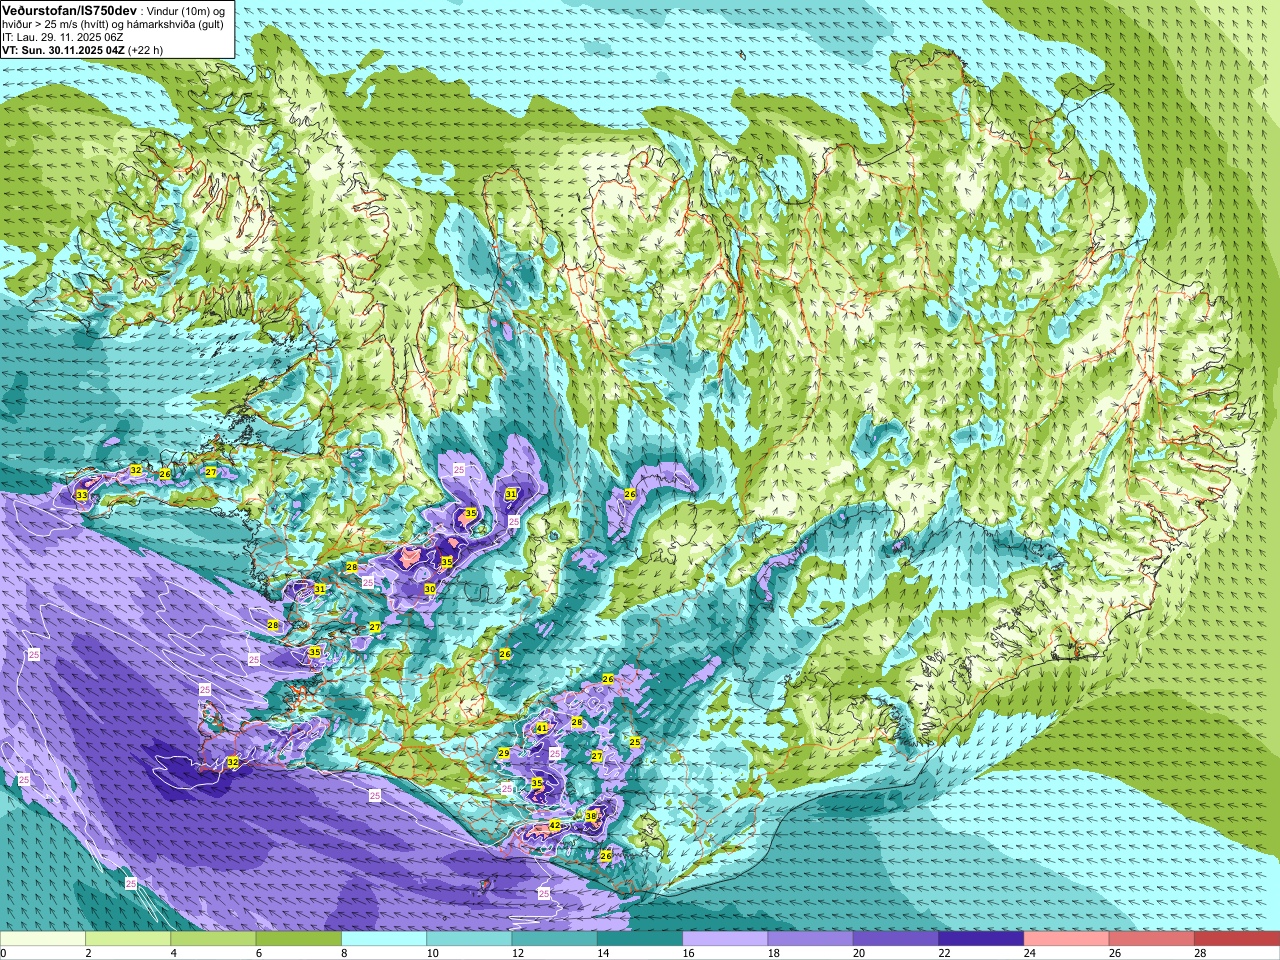Click the legend scale number 8

(345, 953)
